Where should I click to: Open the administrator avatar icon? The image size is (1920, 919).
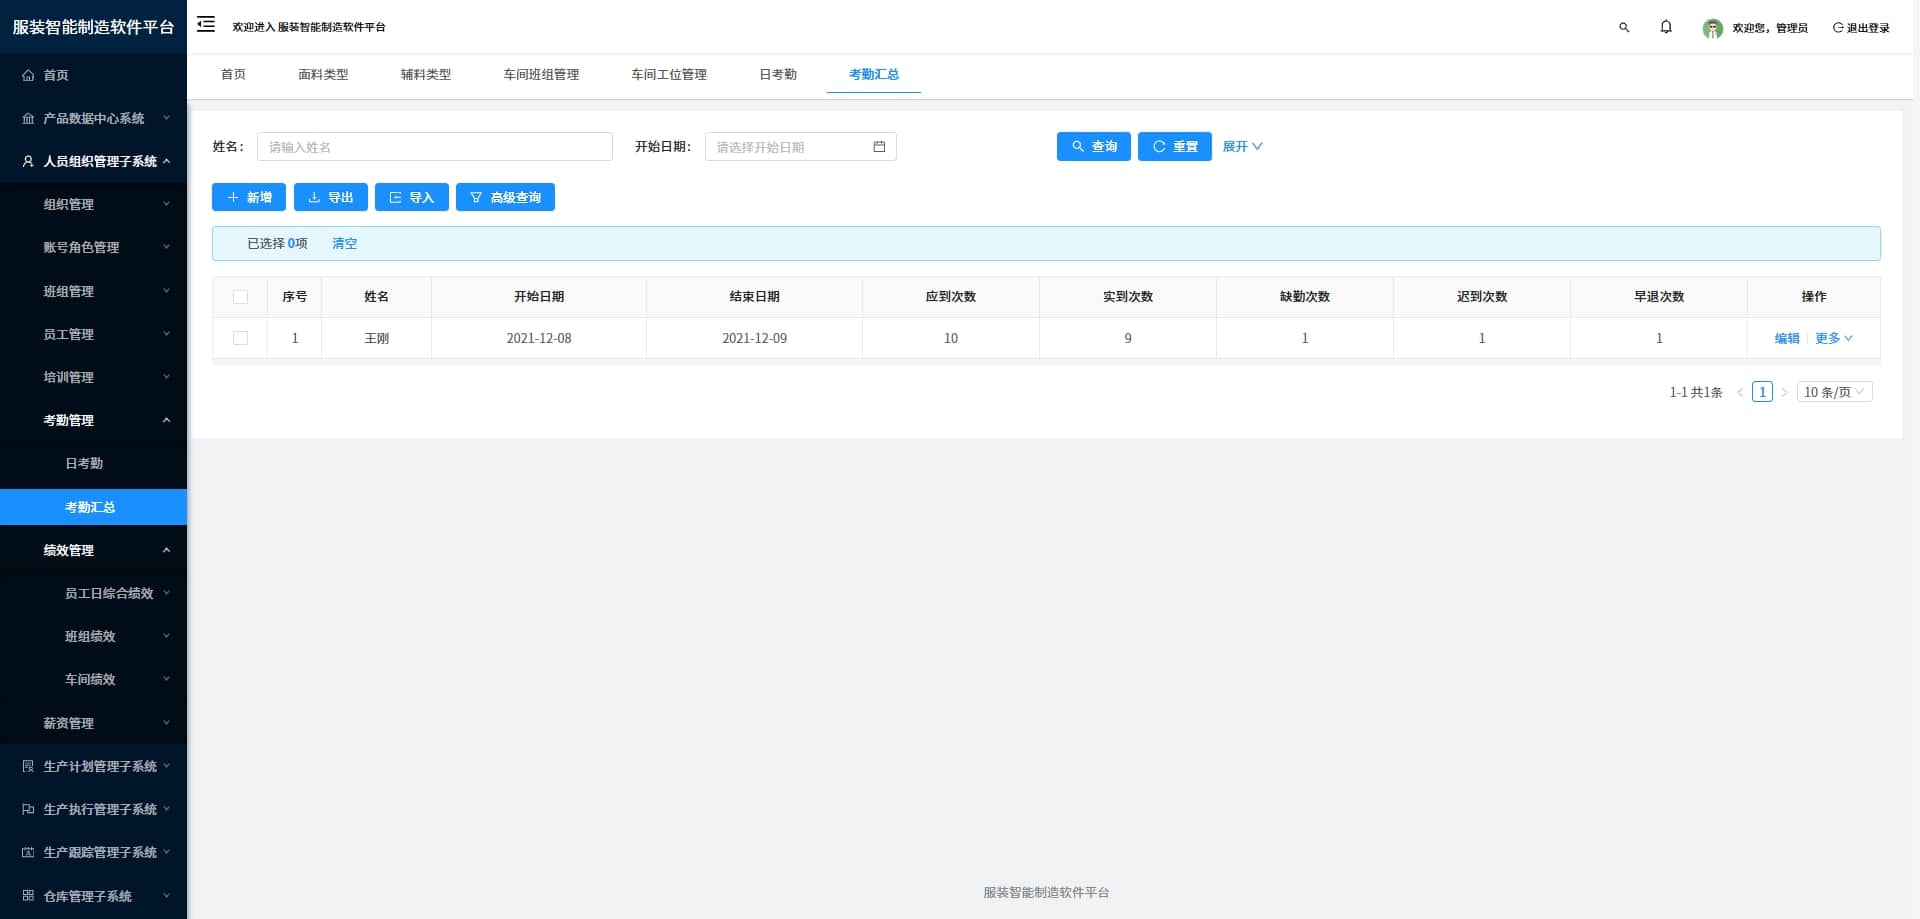coord(1712,28)
